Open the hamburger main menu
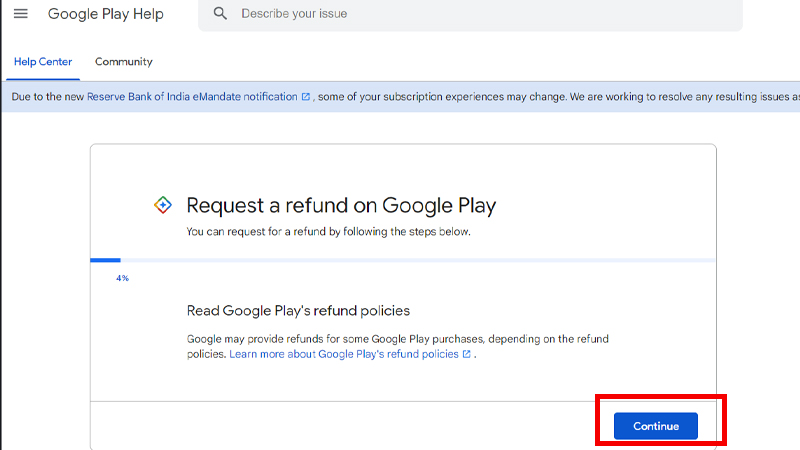800x450 pixels. click(20, 13)
